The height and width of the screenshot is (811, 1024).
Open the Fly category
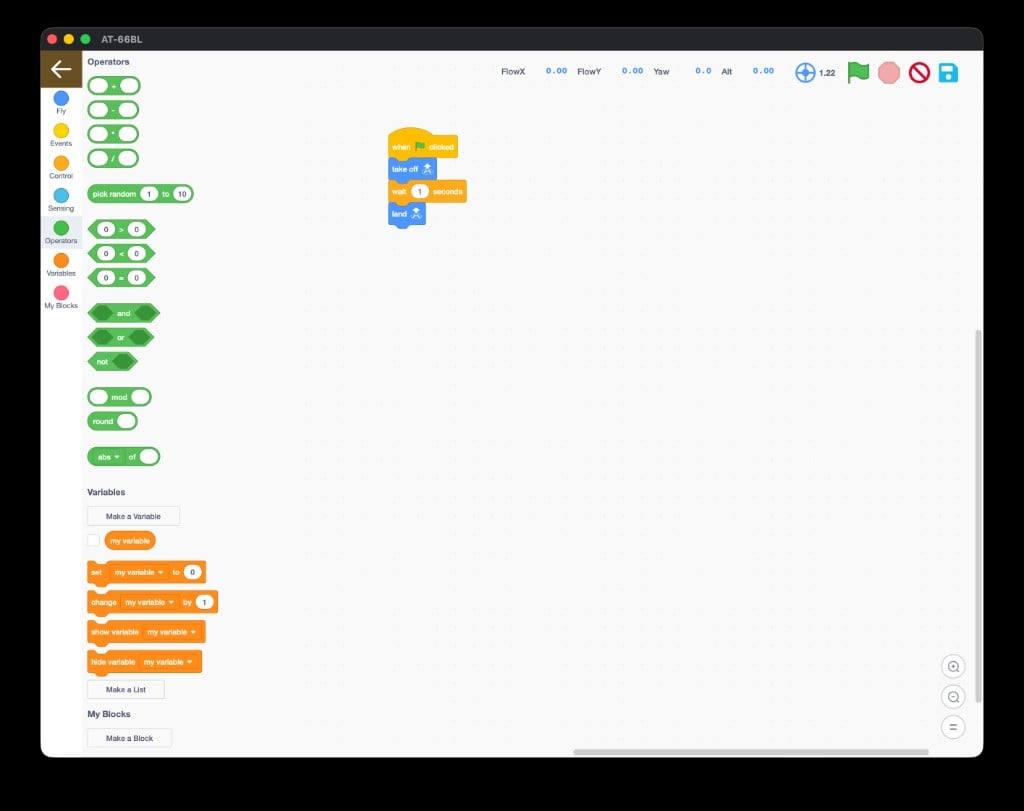(x=61, y=103)
